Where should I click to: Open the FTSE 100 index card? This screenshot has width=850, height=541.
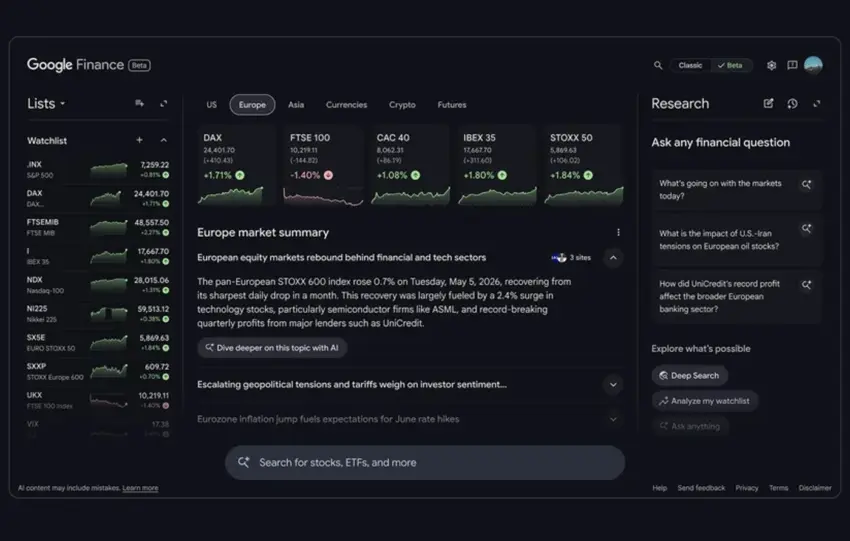click(323, 166)
